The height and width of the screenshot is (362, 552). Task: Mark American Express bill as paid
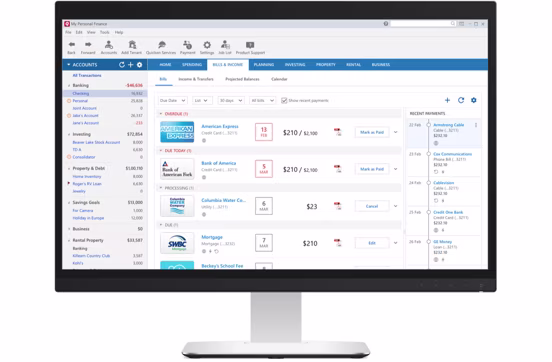(372, 132)
